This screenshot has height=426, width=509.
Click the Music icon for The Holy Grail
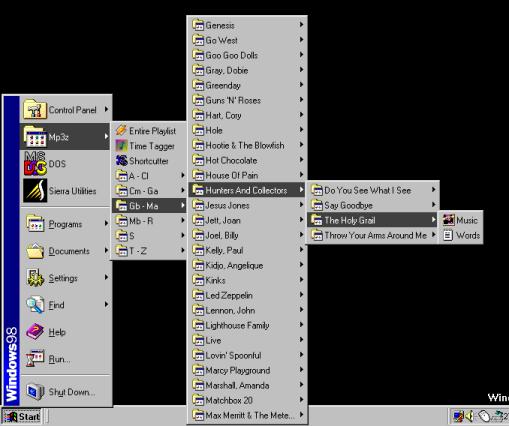448,220
